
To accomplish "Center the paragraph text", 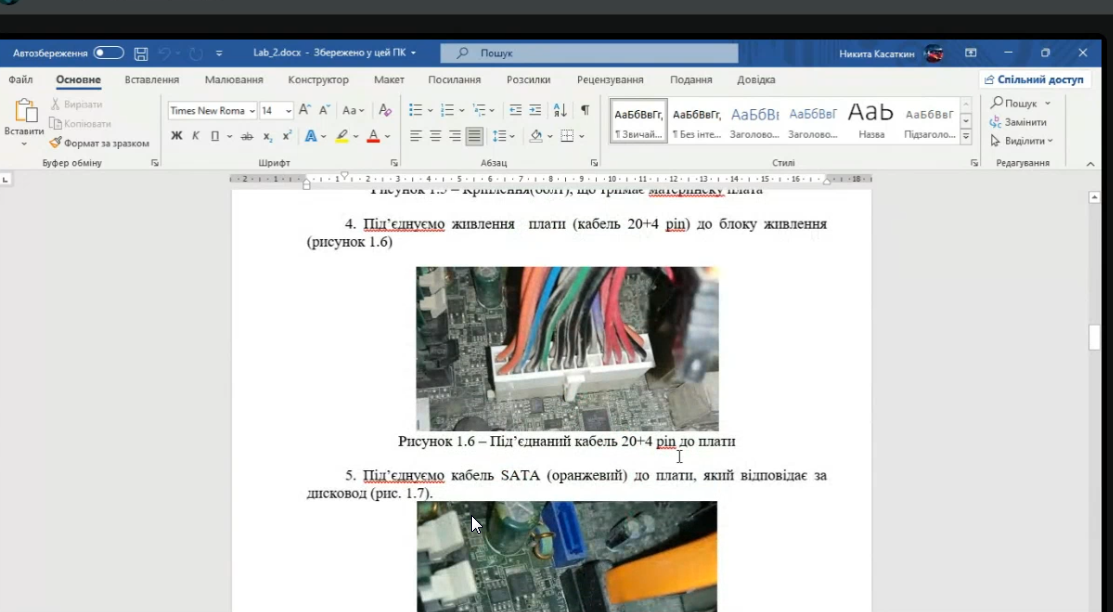I will click(435, 136).
